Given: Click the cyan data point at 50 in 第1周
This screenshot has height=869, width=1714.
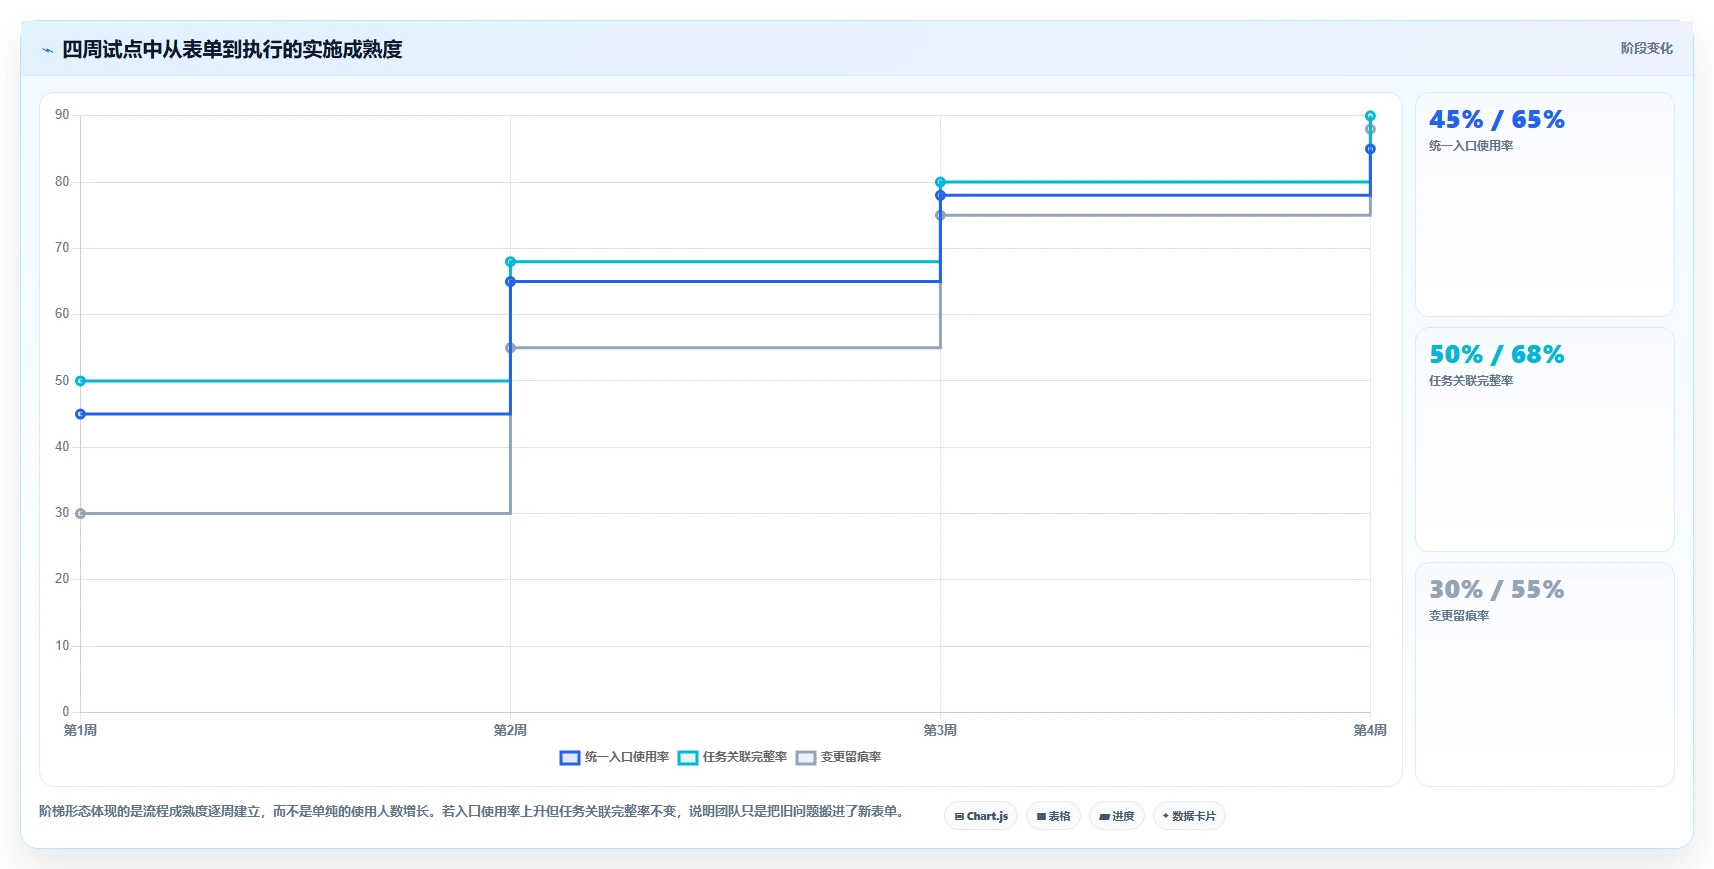Looking at the screenshot, I should 81,381.
